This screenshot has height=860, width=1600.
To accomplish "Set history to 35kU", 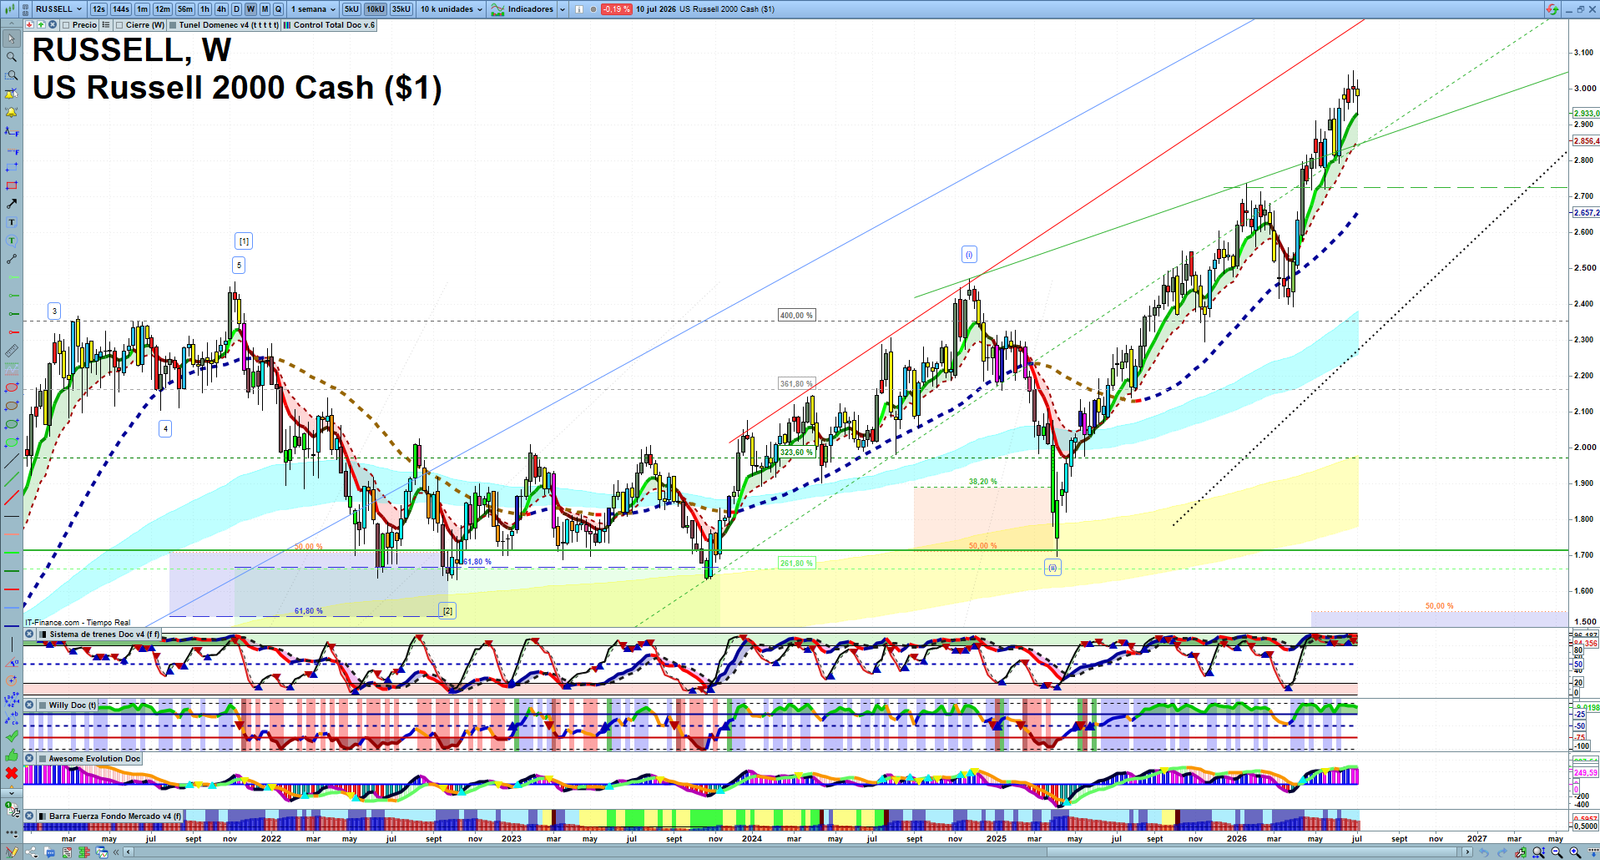I will click(401, 9).
